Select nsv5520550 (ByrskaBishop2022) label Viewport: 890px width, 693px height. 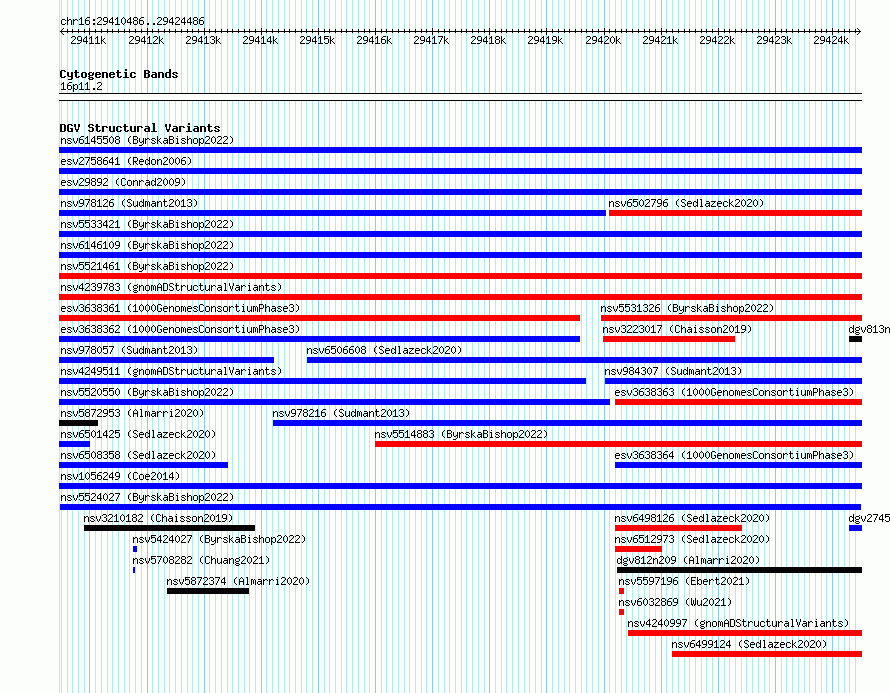(147, 392)
